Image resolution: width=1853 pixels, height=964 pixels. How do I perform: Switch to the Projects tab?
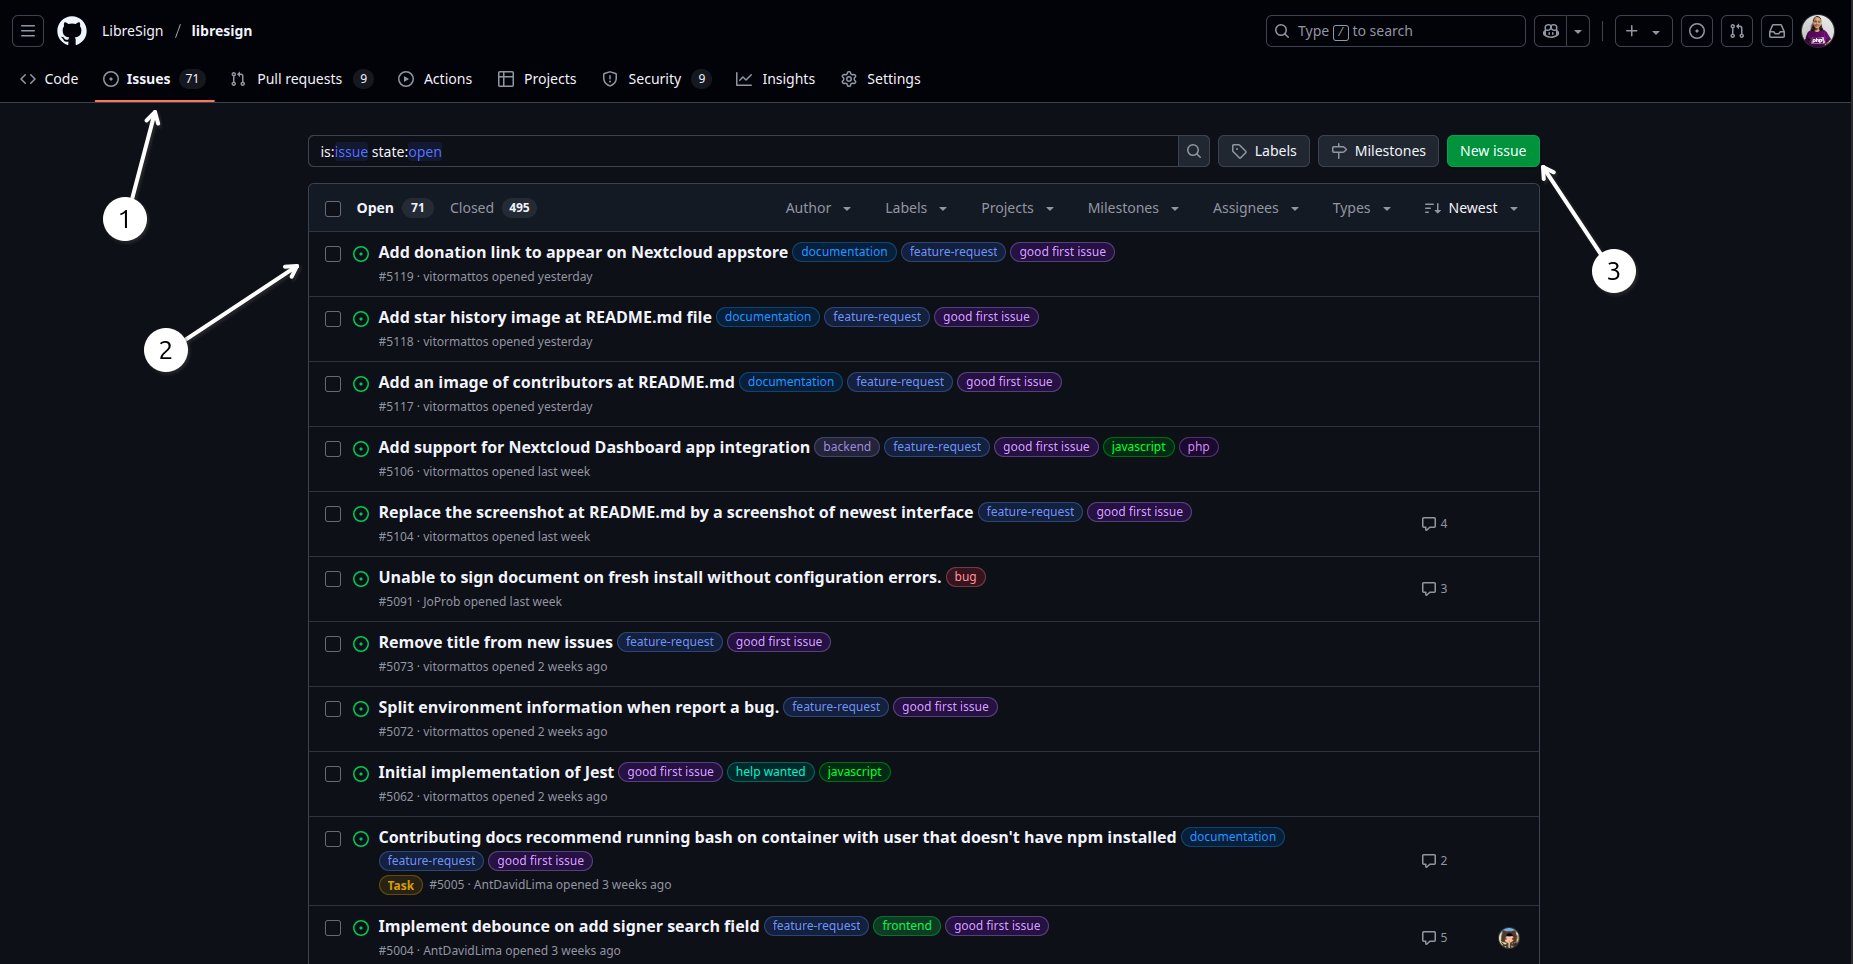pos(537,79)
